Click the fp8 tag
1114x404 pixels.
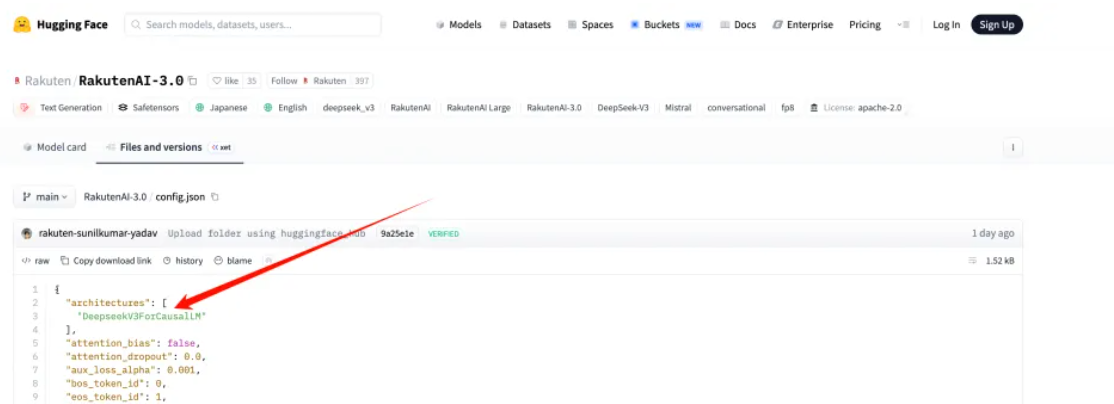[x=788, y=108]
